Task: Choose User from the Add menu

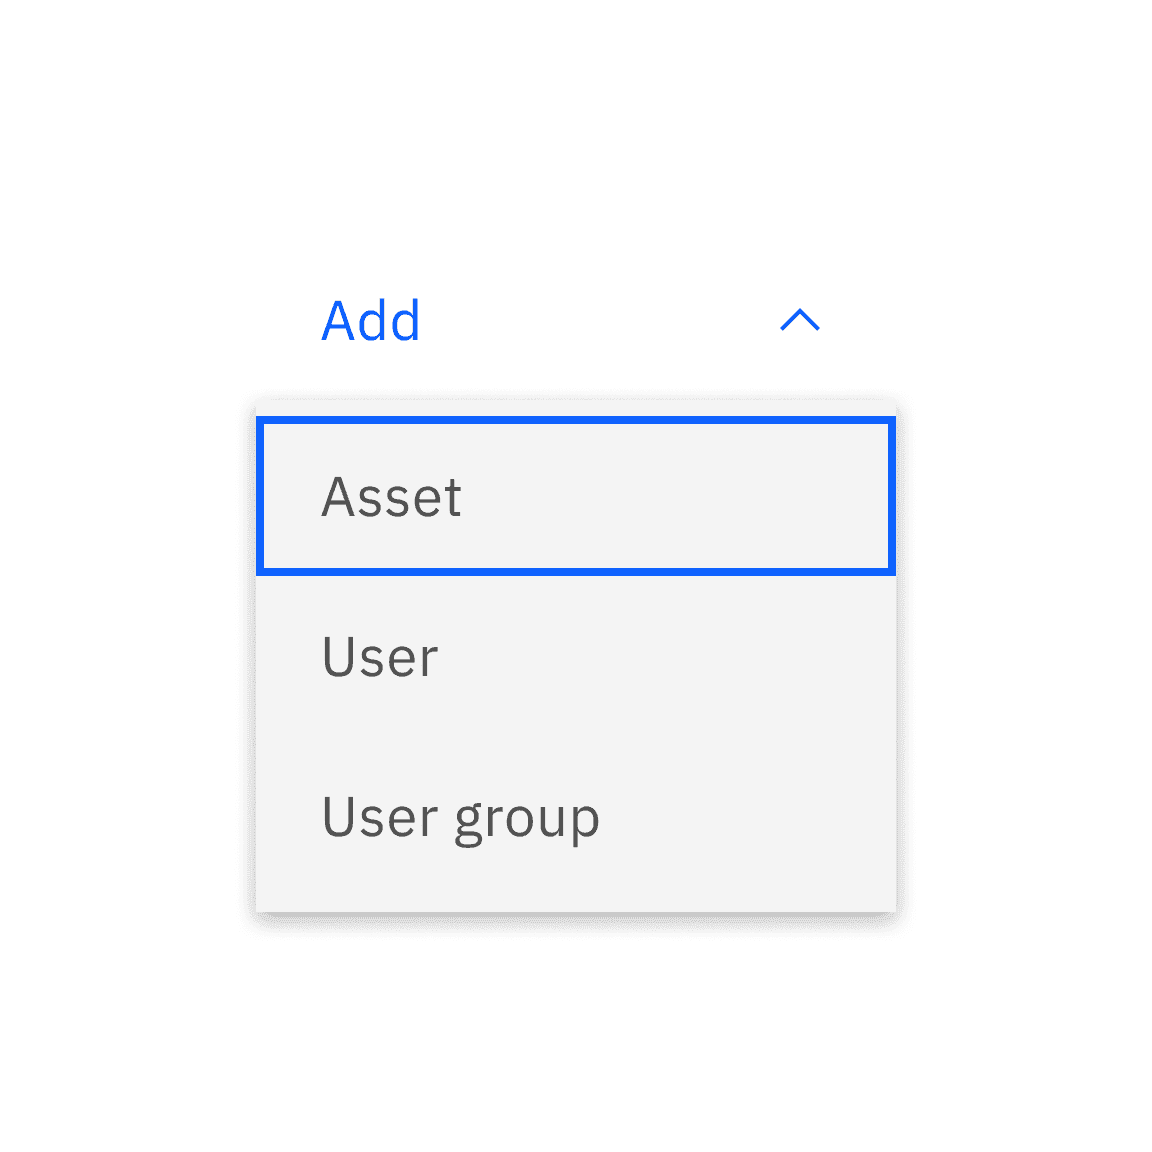Action: [x=575, y=657]
